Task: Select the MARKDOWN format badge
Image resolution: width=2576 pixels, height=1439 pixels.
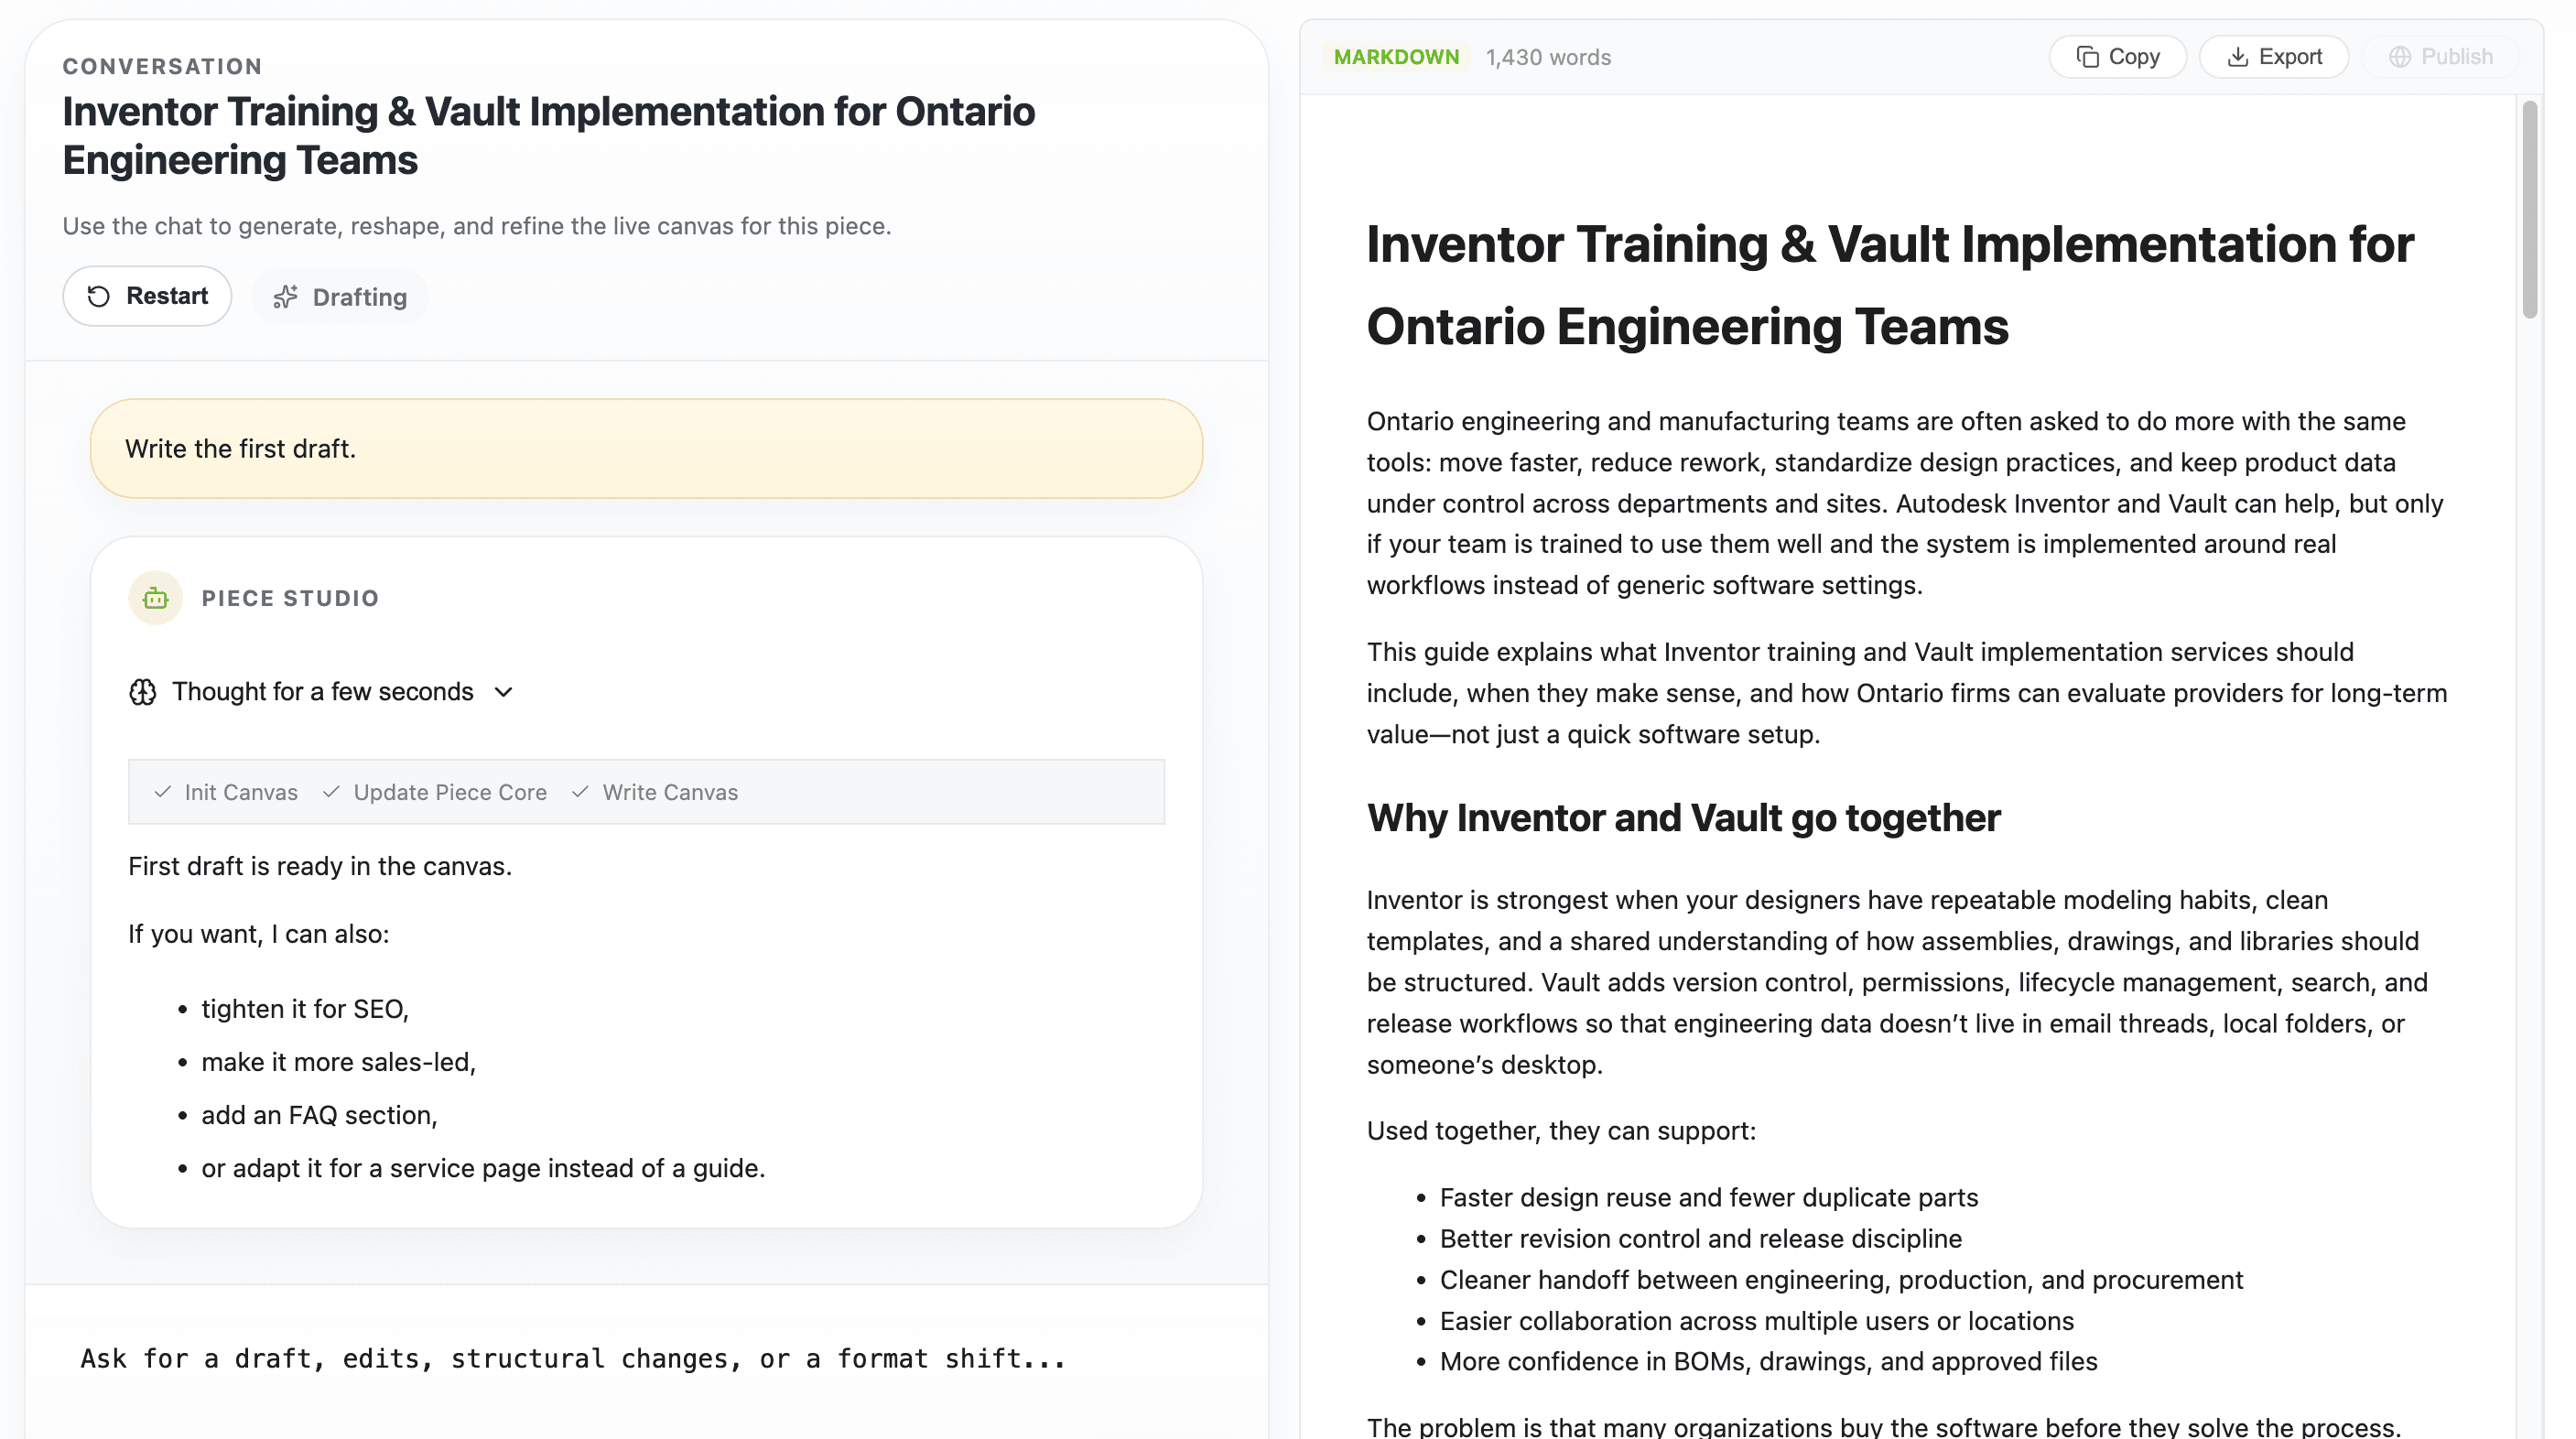Action: click(1396, 56)
